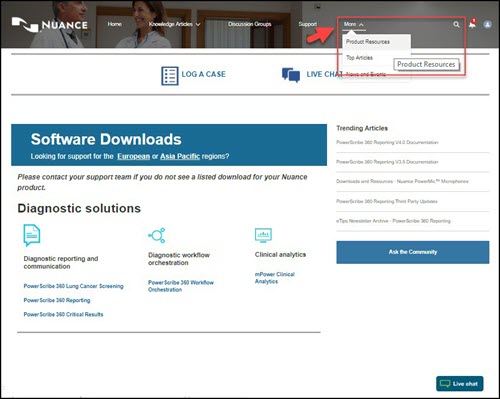Click the Software Downloads banner title
Image resolution: width=500 pixels, height=399 pixels.
106,139
